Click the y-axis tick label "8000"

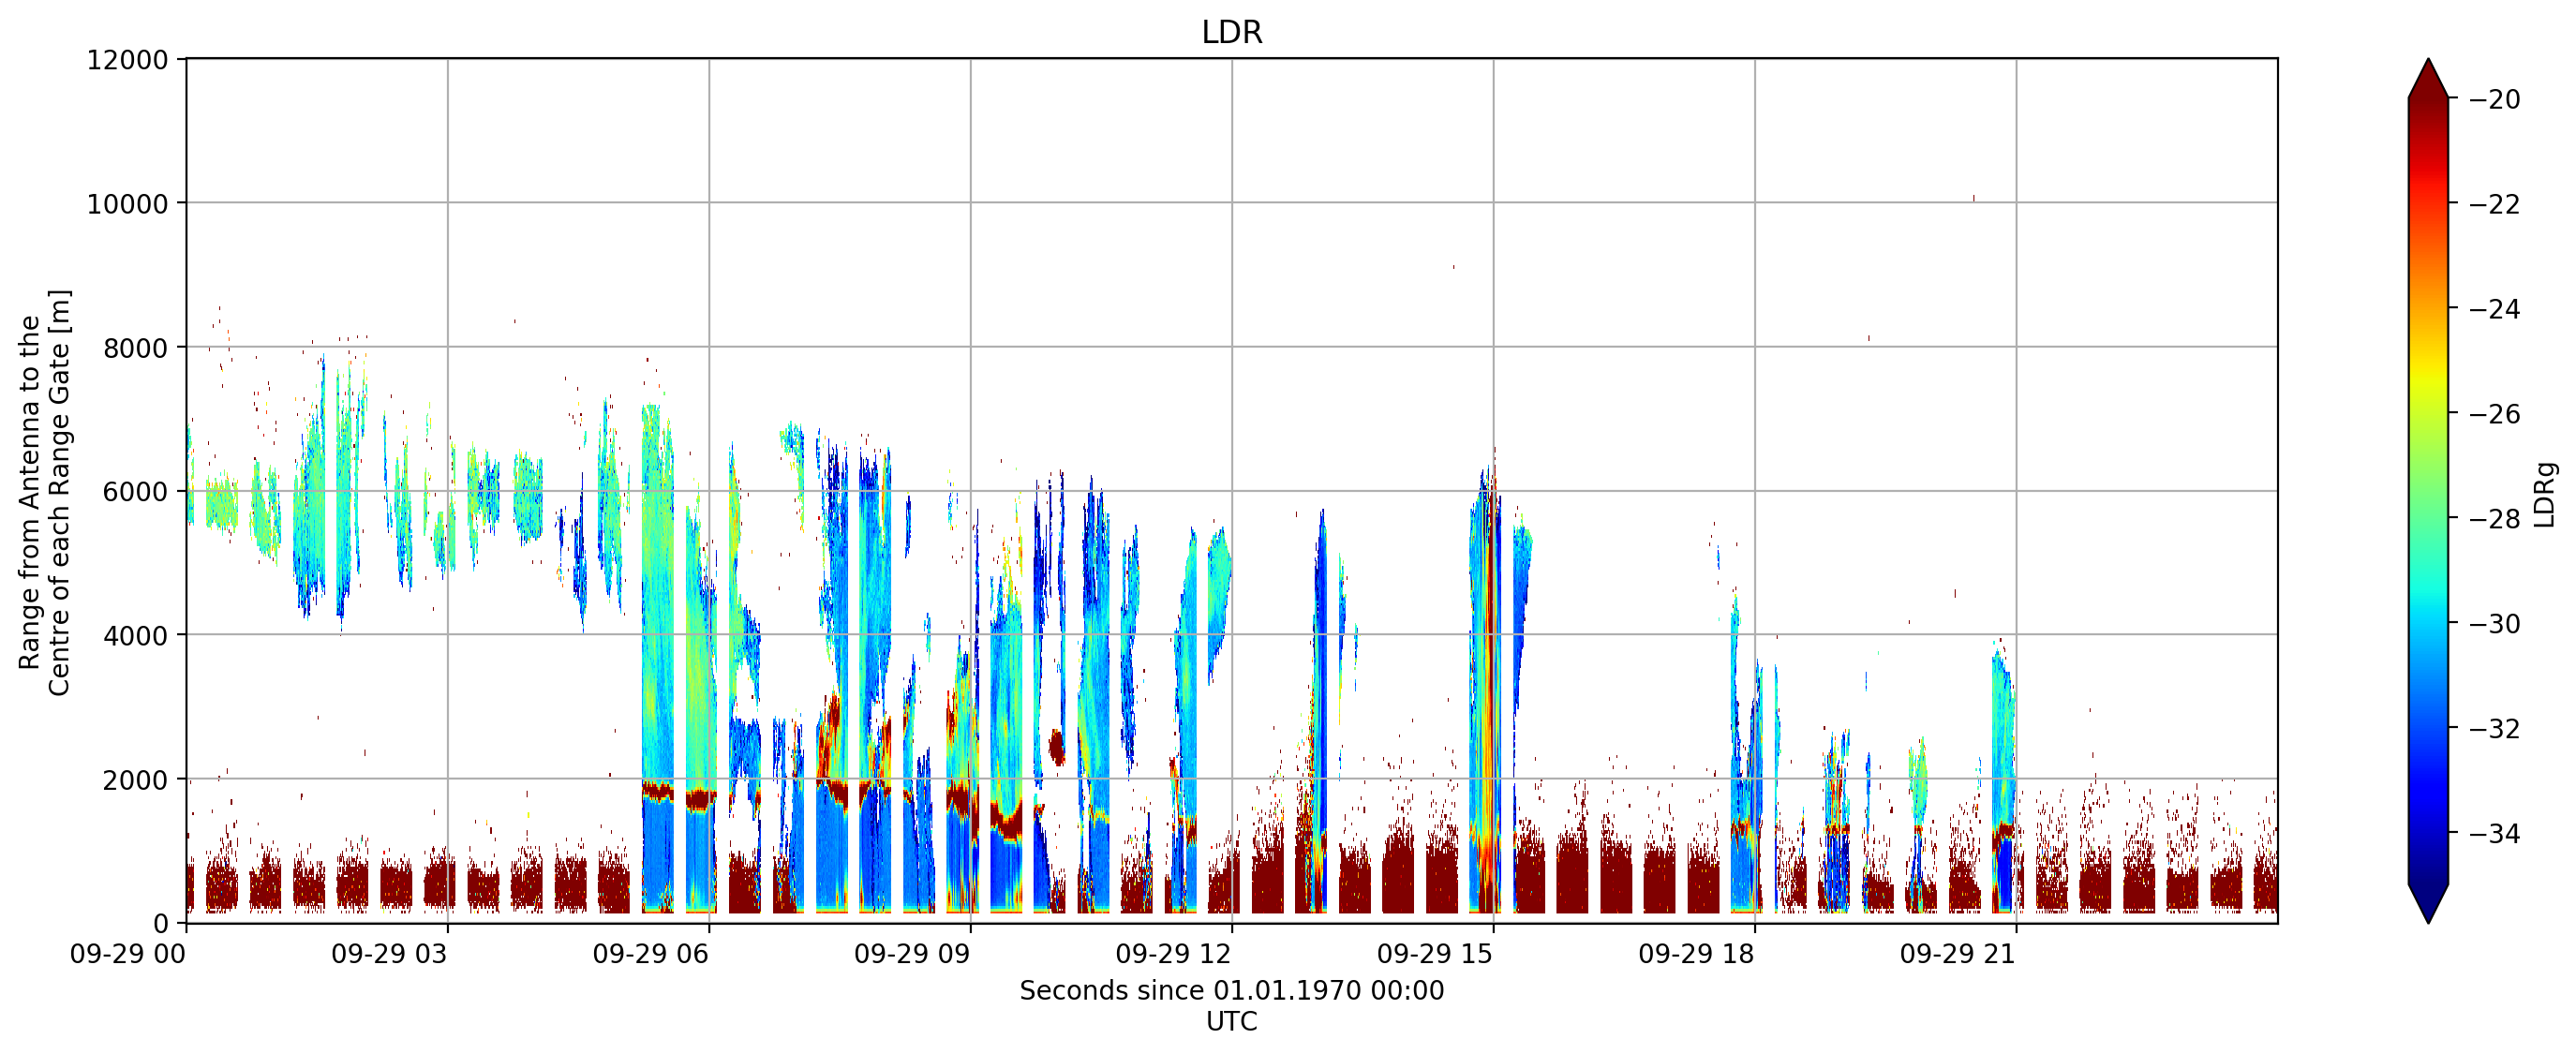[136, 348]
